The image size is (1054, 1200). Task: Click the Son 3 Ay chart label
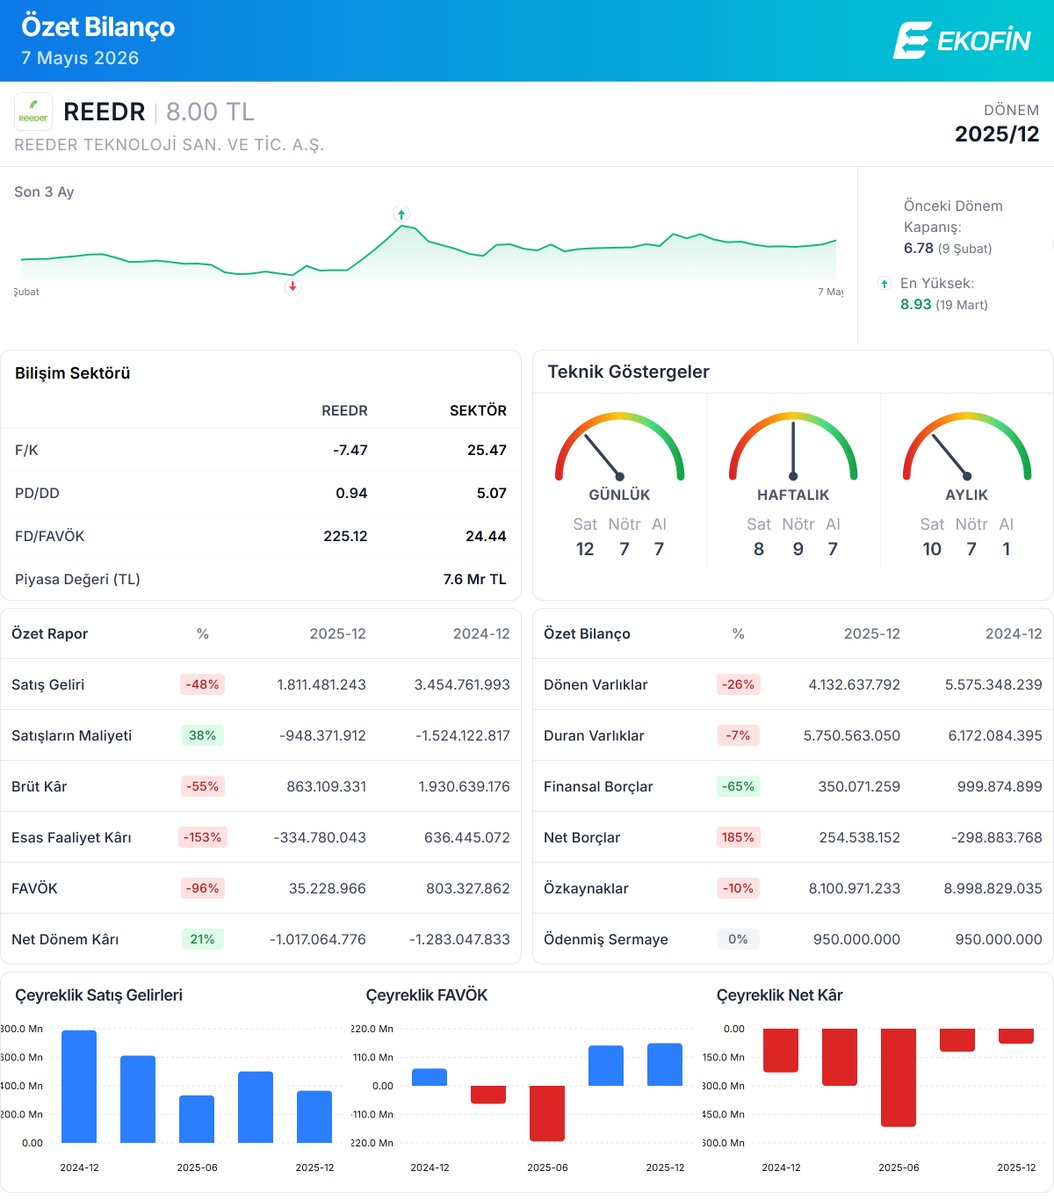44,192
